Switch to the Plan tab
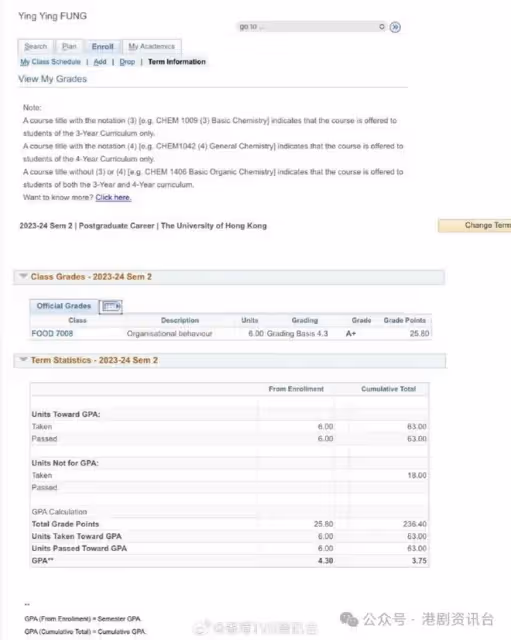This screenshot has height=640, width=511. pos(69,47)
